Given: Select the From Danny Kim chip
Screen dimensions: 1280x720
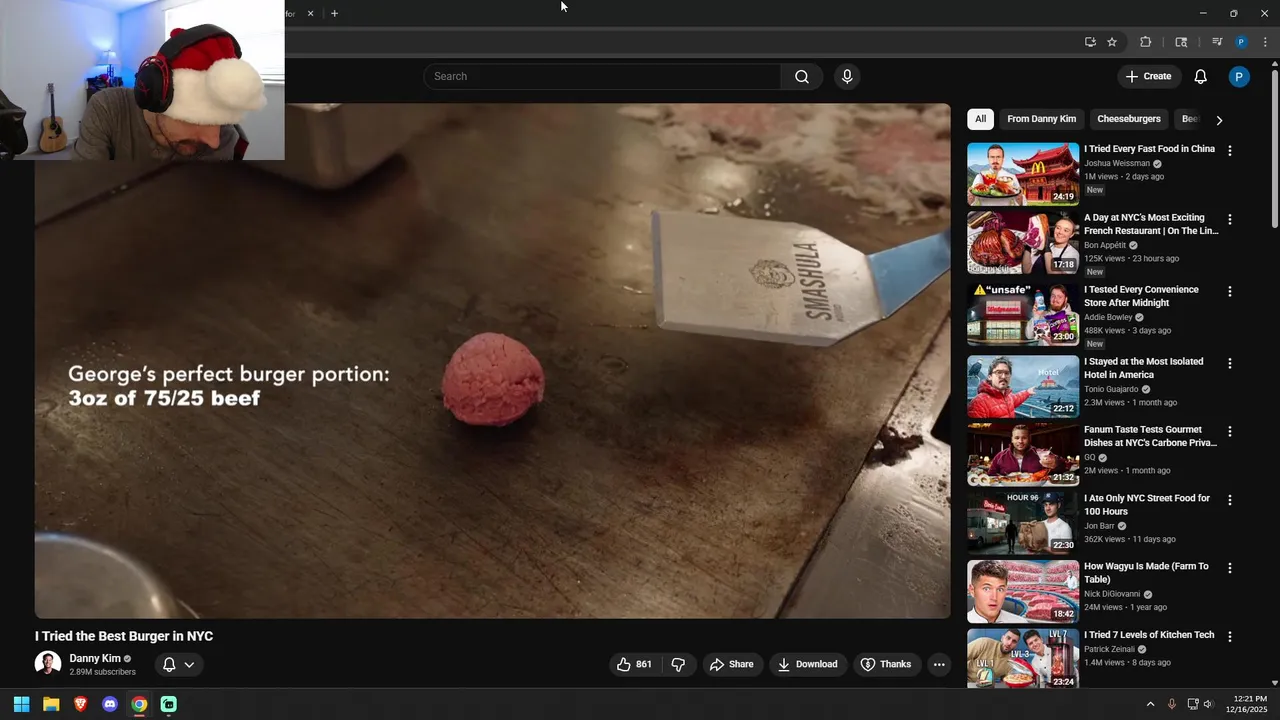Looking at the screenshot, I should point(1041,119).
